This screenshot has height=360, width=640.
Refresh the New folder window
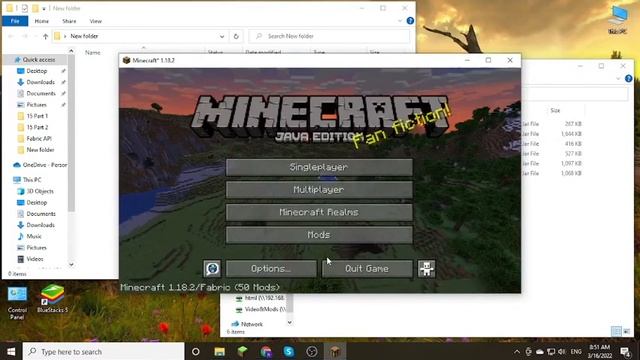tap(236, 36)
